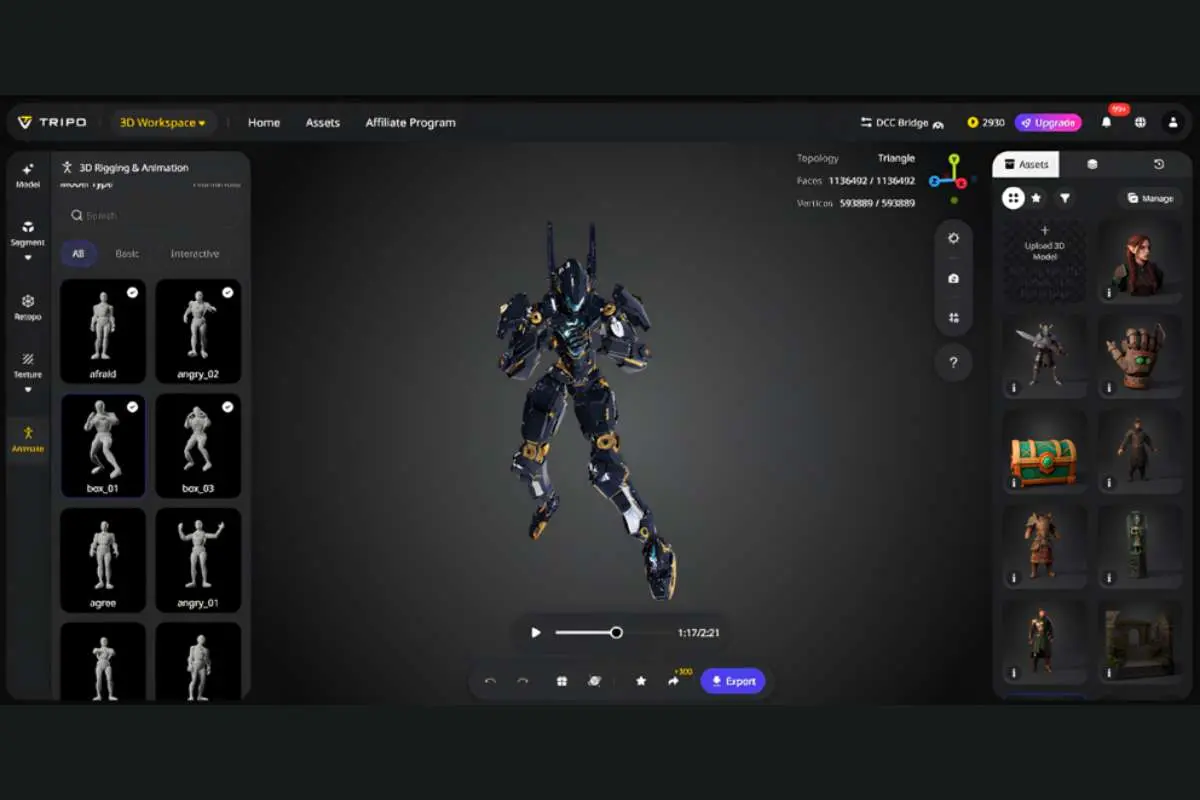Image resolution: width=1200 pixels, height=800 pixels.
Task: Click the planet icon in bottom toolbar
Action: (x=594, y=681)
